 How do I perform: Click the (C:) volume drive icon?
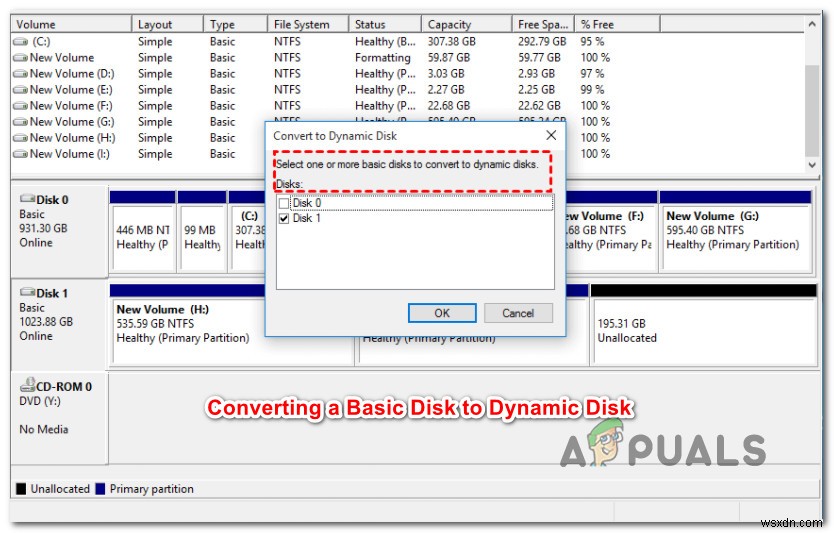click(x=20, y=41)
